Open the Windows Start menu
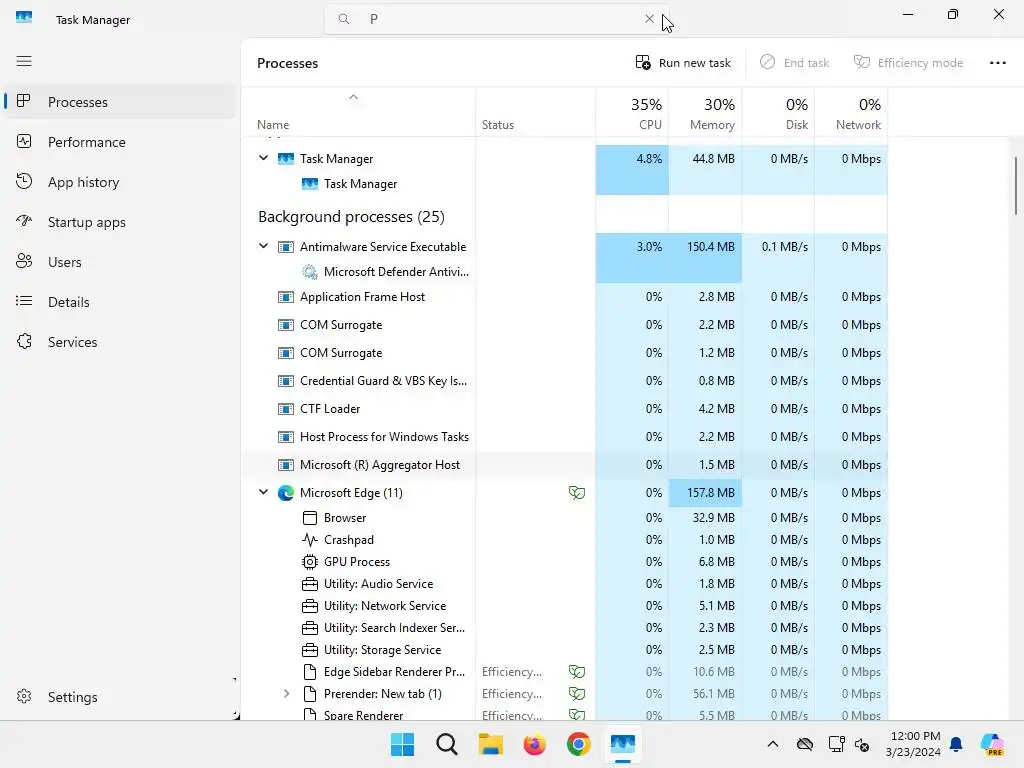The width and height of the screenshot is (1024, 768). [x=402, y=744]
